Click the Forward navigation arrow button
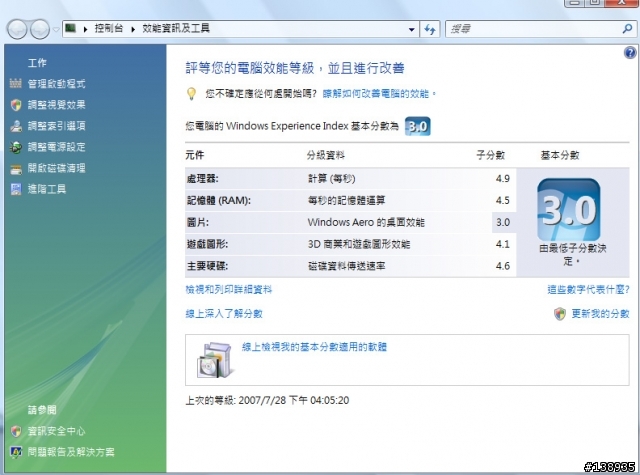640x475 pixels. click(40, 29)
